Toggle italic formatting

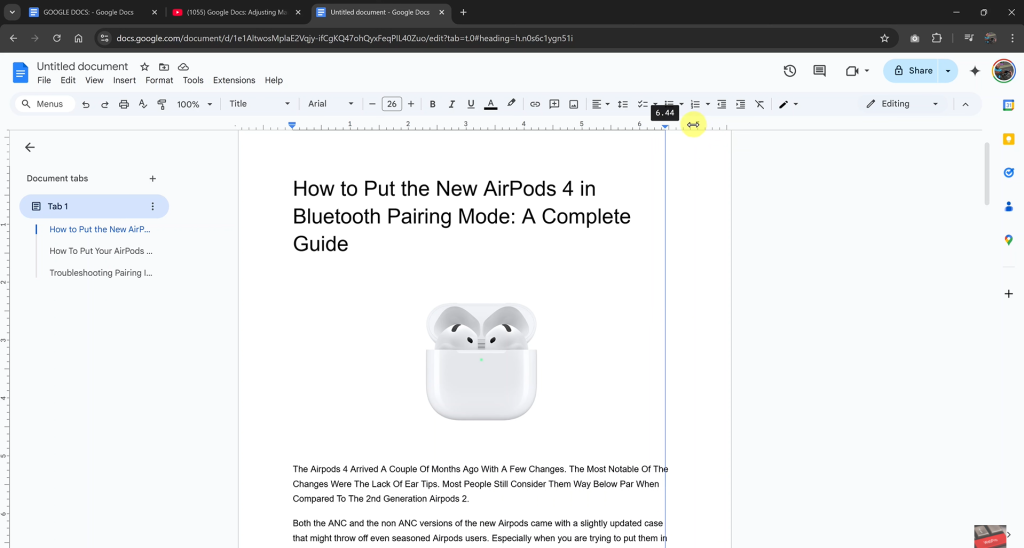[451, 105]
